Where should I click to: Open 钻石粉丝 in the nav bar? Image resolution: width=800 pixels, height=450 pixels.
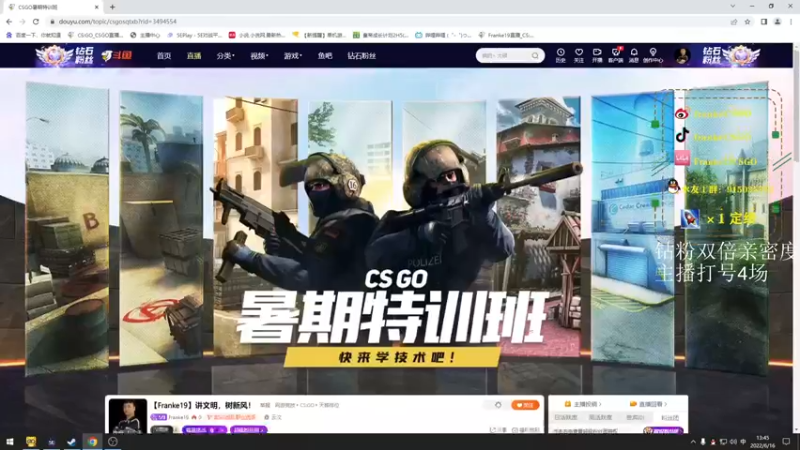click(361, 56)
